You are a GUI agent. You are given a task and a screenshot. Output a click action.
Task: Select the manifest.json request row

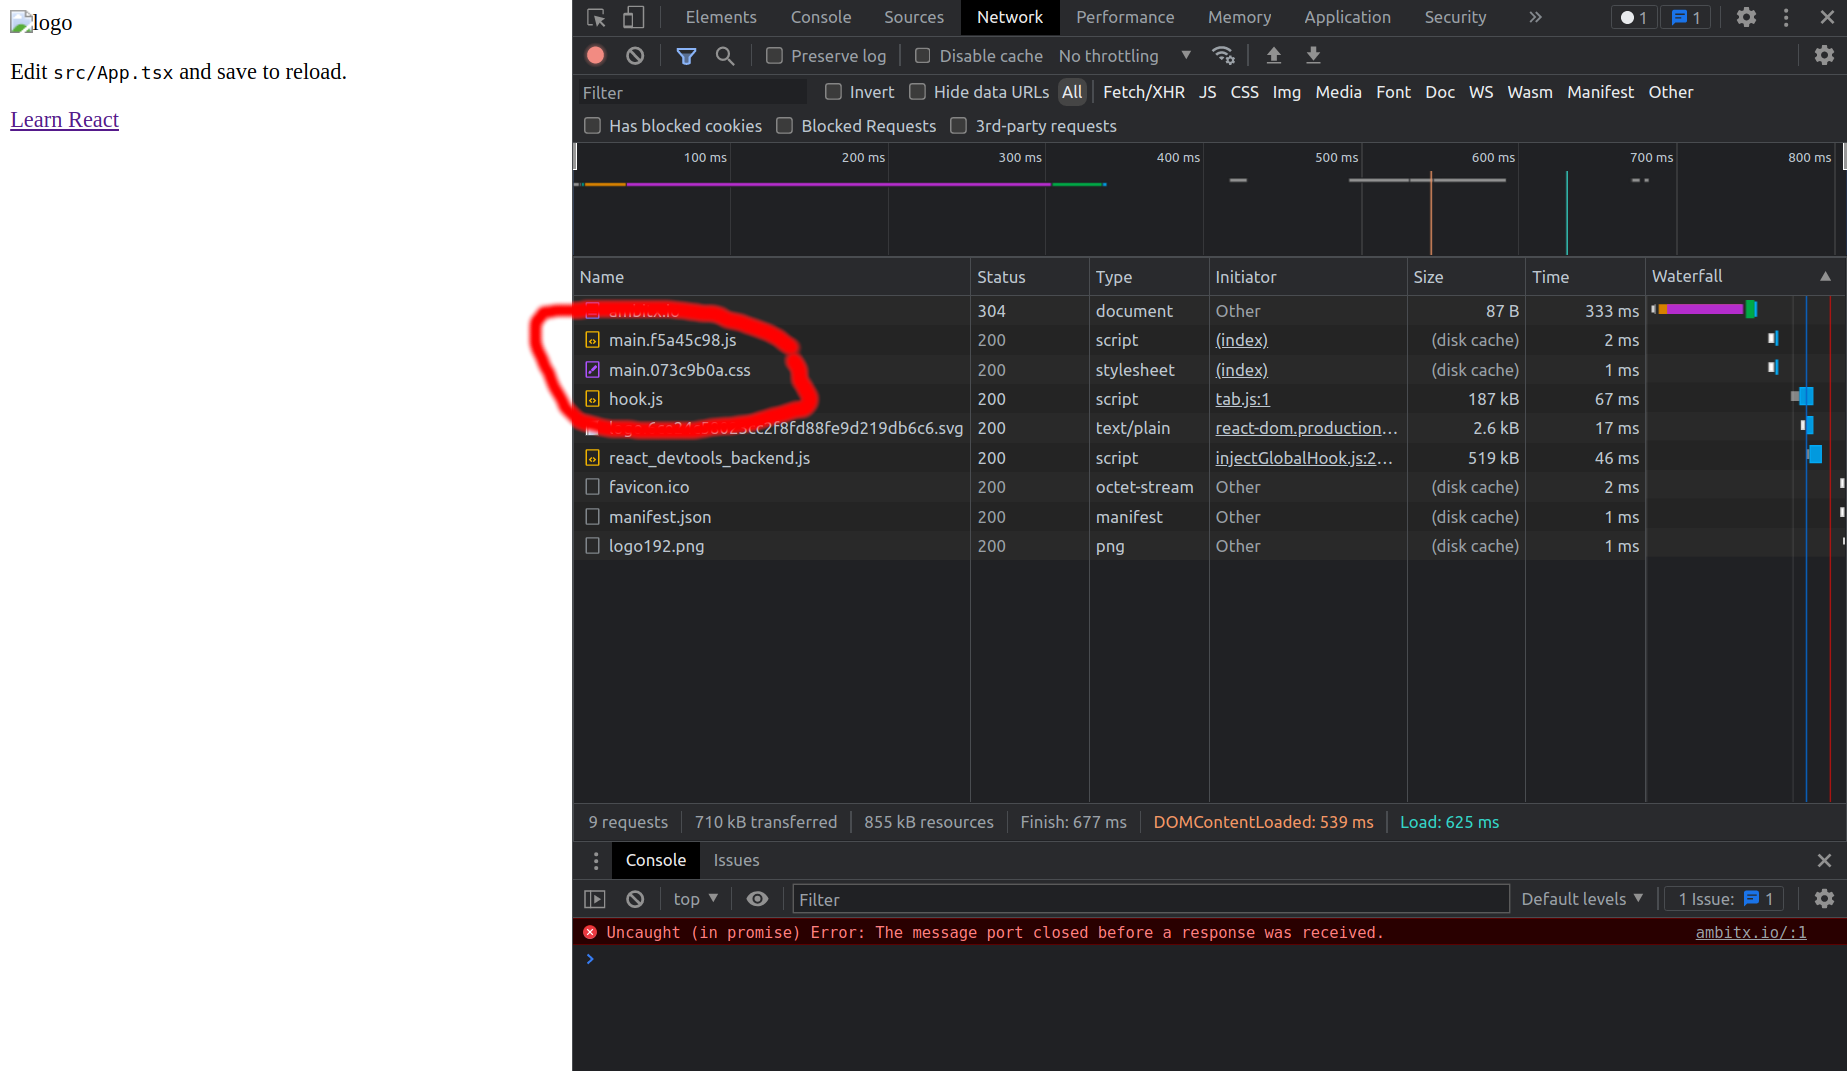tap(1210, 517)
